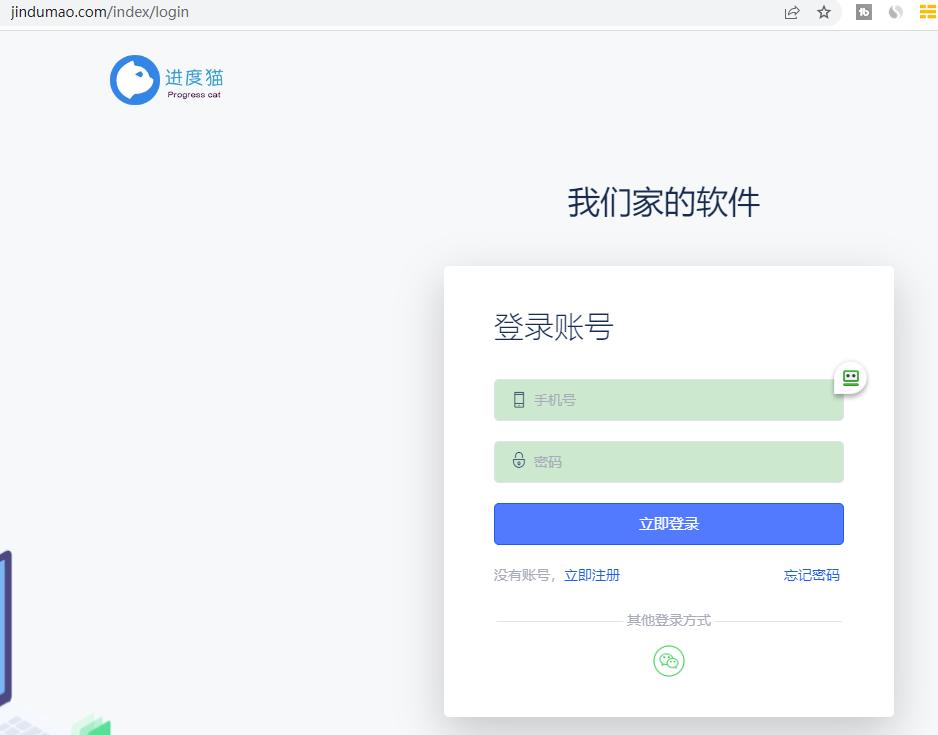This screenshot has height=735, width=938.
Task: Click the 登录账号 heading
Action: pos(553,326)
